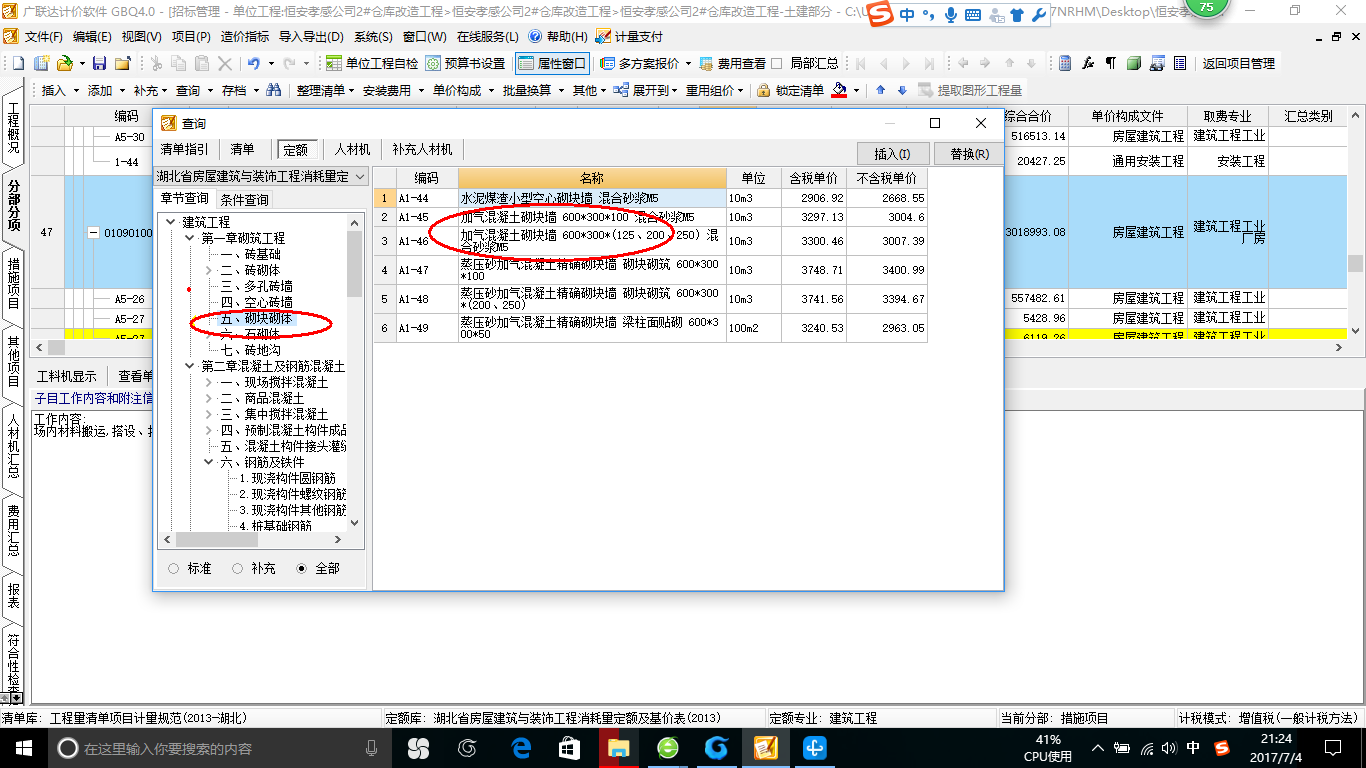This screenshot has height=768, width=1366.
Task: Open Microsoft Edge from taskbar
Action: (521, 748)
